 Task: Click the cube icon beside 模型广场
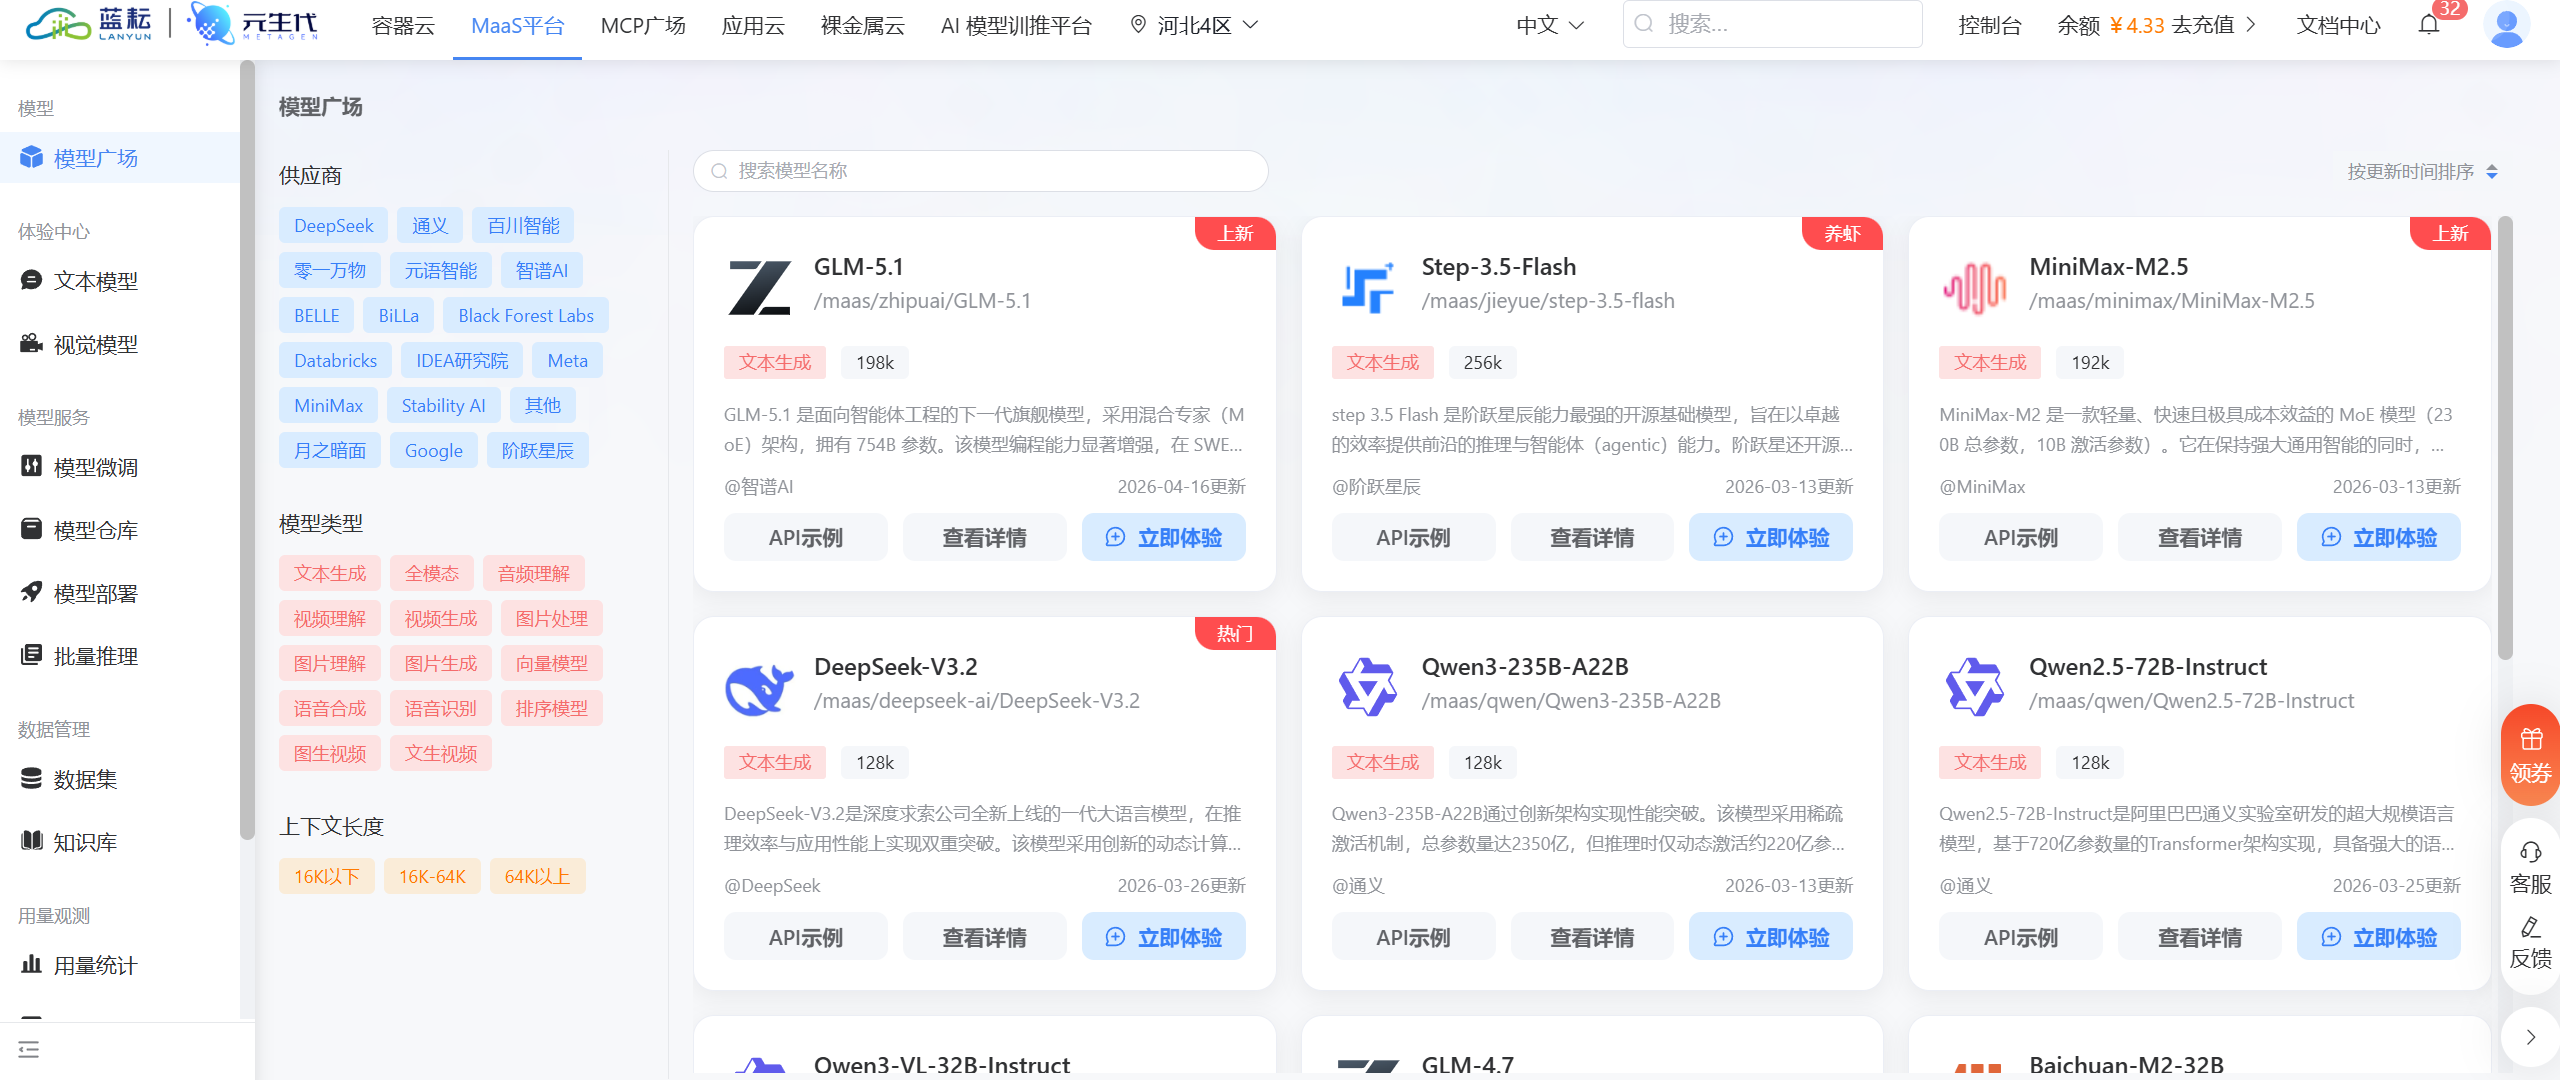(32, 157)
